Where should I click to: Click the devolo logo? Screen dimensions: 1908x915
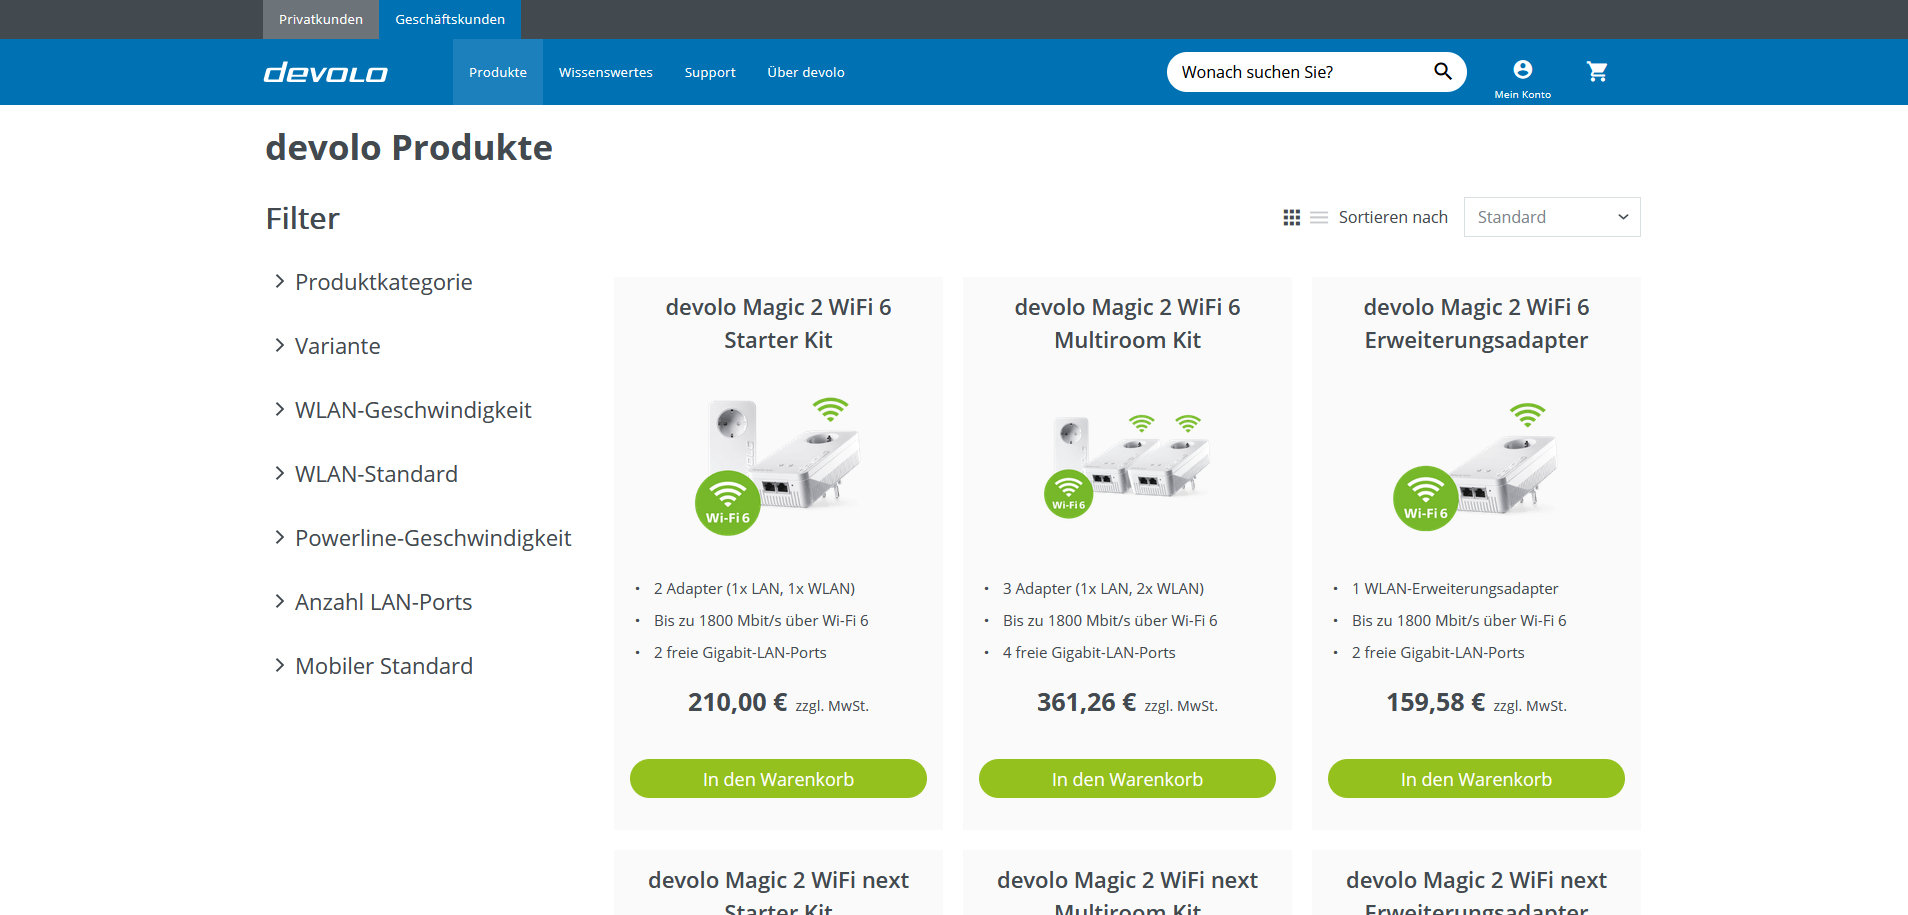pos(325,73)
